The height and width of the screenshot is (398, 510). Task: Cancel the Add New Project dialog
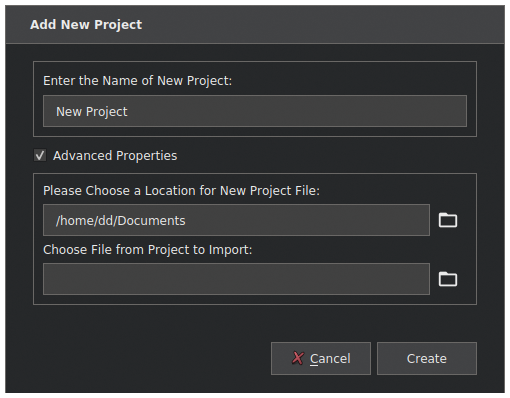[321, 358]
